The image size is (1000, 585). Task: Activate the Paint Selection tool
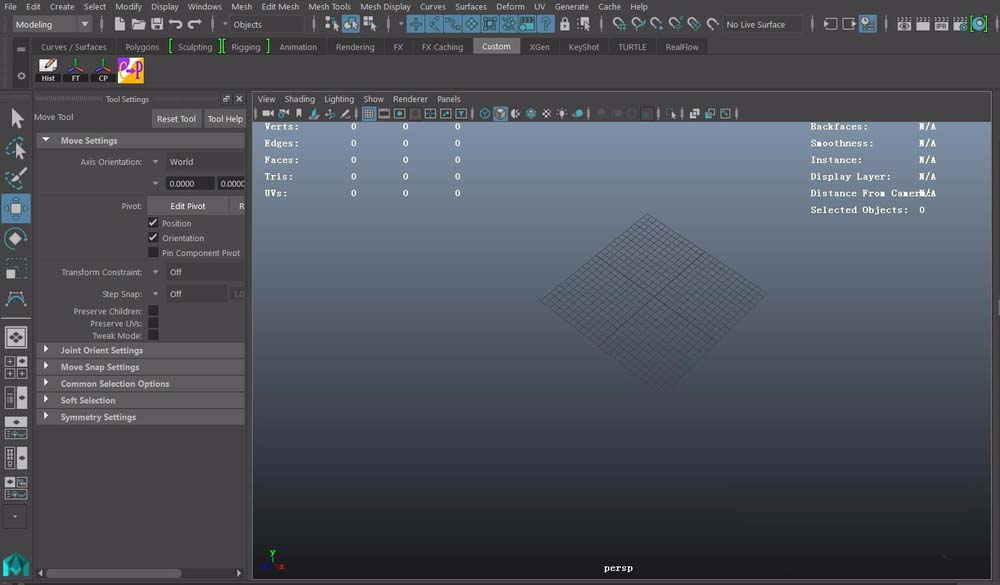coord(16,179)
